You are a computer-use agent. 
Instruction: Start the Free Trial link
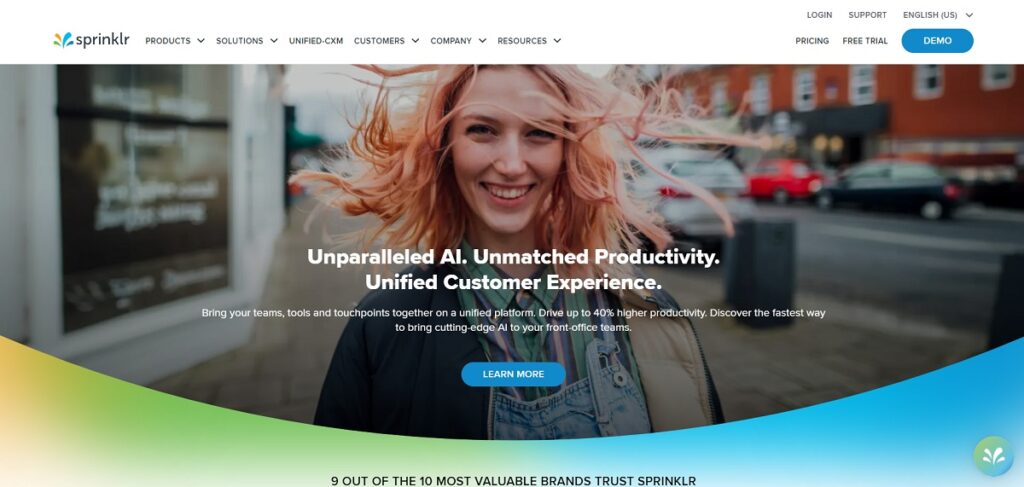(865, 40)
